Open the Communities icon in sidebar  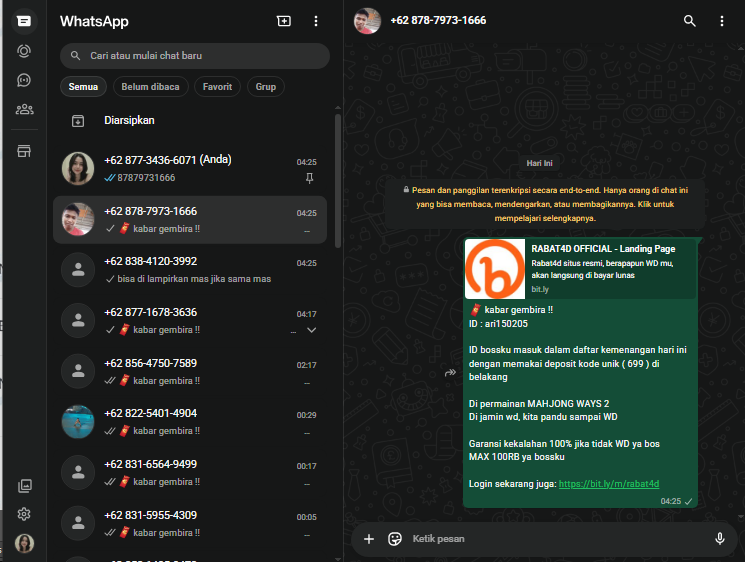tap(24, 109)
